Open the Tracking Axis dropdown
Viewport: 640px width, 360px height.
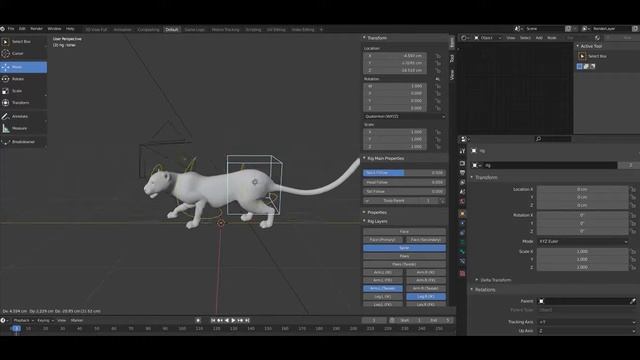(587, 322)
